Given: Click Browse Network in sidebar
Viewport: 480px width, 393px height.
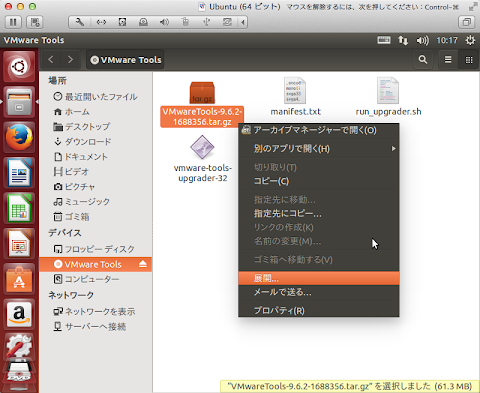Looking at the screenshot, I should [95, 311].
